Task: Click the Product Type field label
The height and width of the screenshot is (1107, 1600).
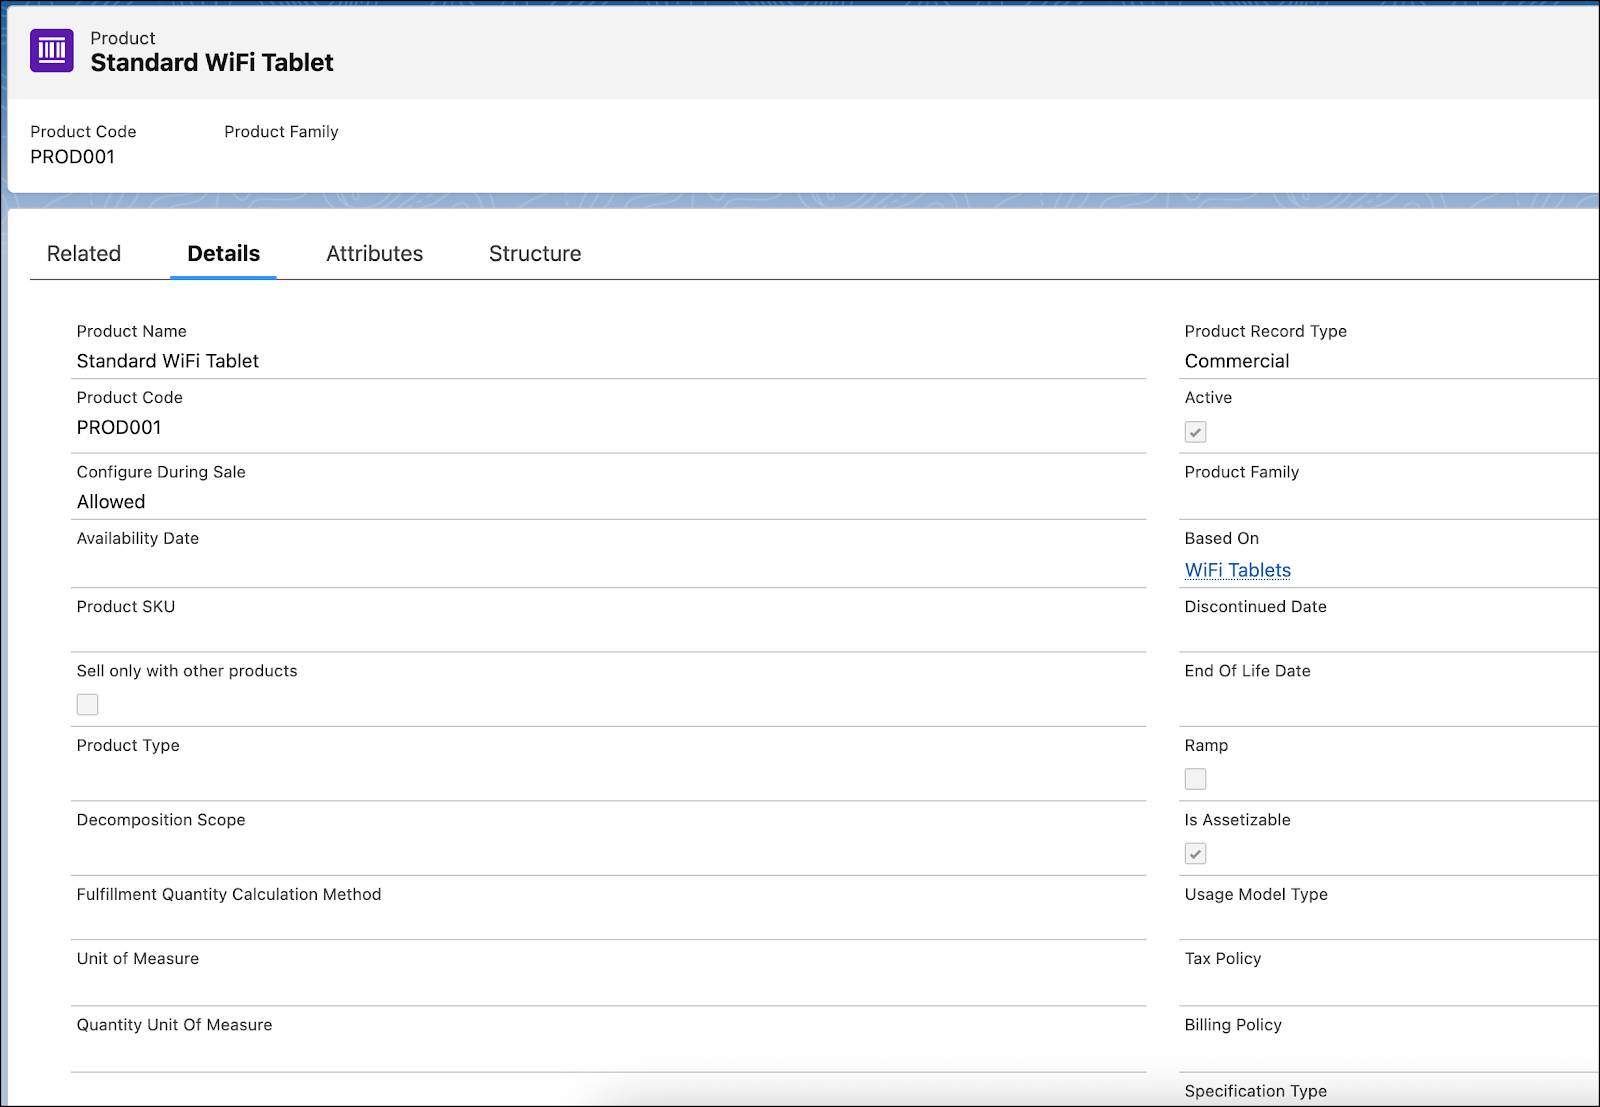Action: click(x=128, y=746)
